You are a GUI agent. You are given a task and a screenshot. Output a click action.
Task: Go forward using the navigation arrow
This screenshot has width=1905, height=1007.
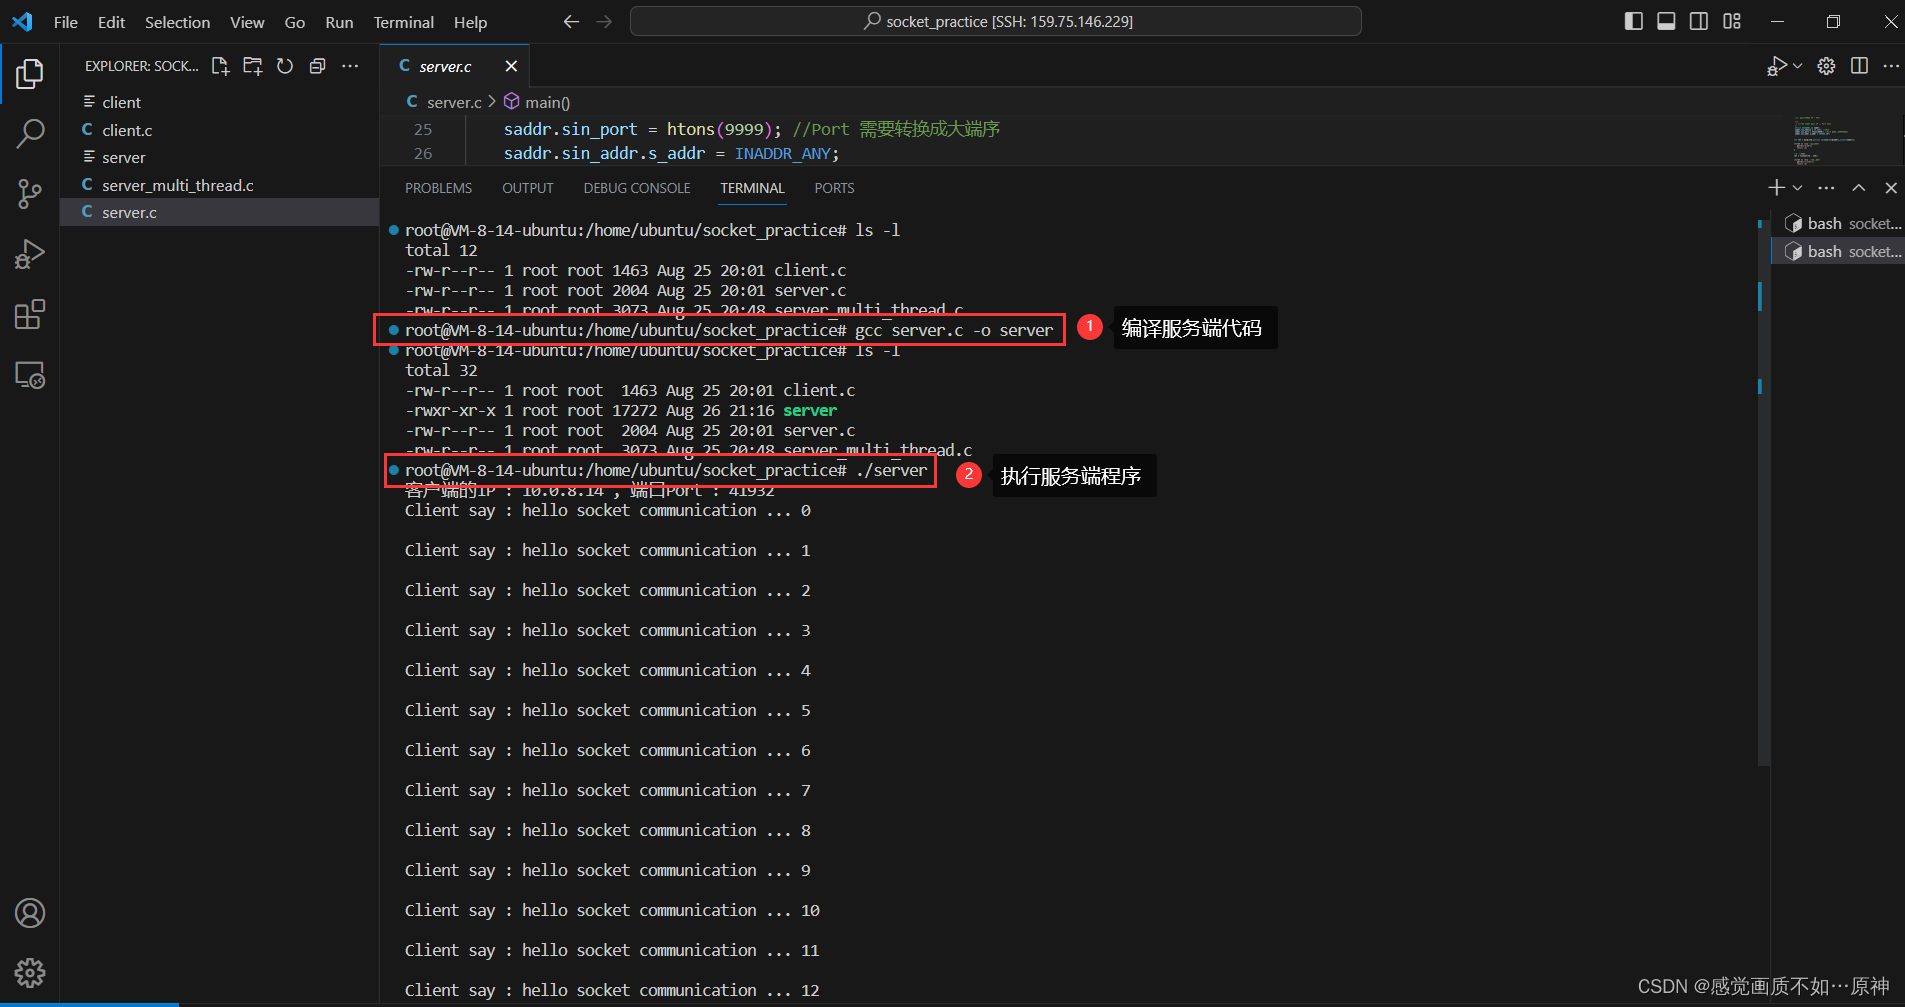coord(604,21)
